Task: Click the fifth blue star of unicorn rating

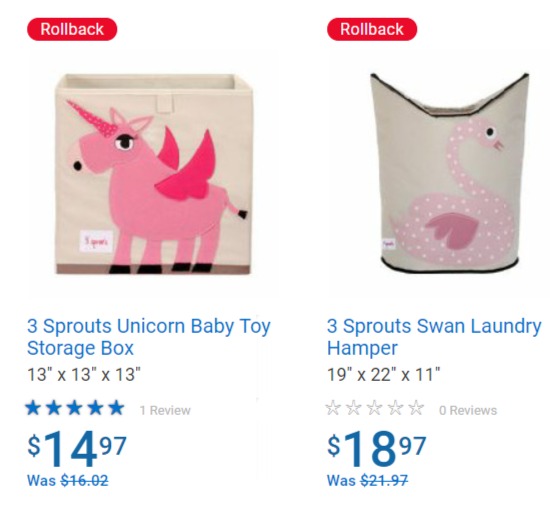Action: tap(116, 408)
